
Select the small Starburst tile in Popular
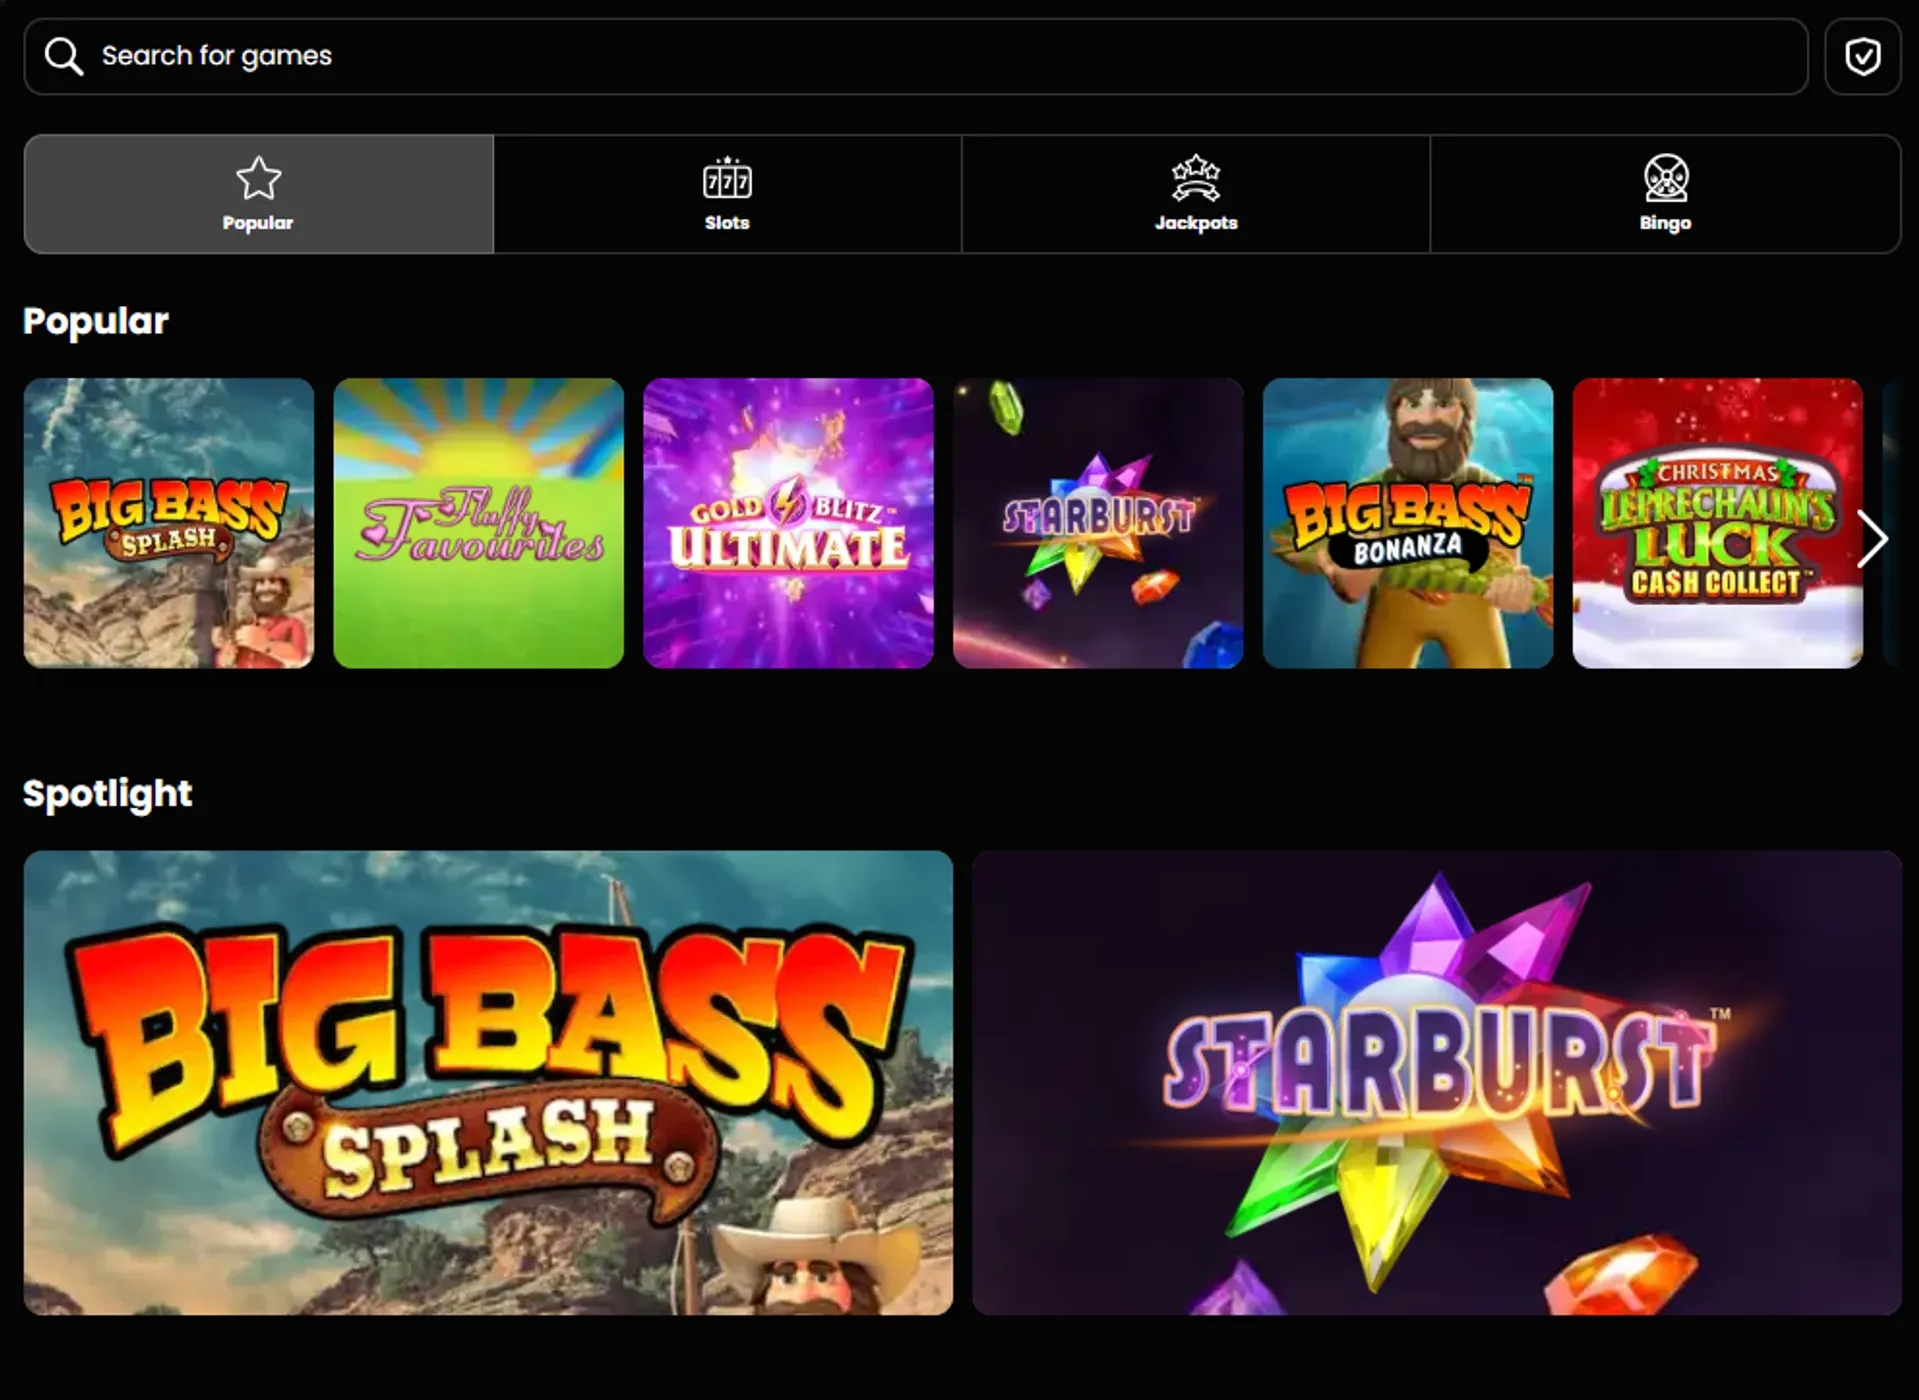tap(1098, 523)
